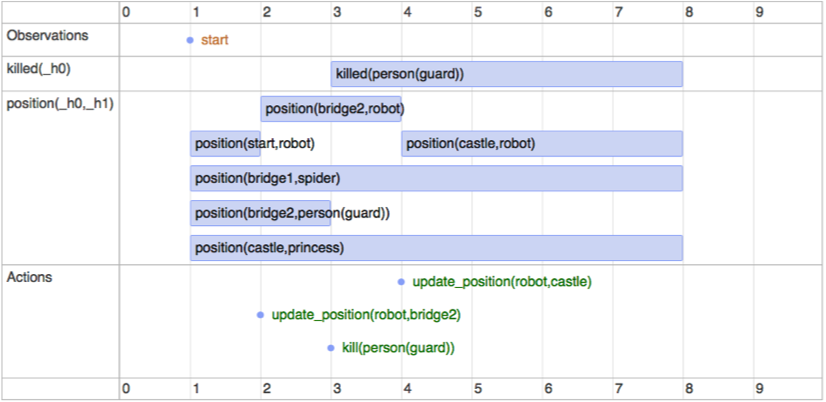Image resolution: width=826 pixels, height=402 pixels.
Task: Click the orange start observation text
Action: [x=214, y=40]
